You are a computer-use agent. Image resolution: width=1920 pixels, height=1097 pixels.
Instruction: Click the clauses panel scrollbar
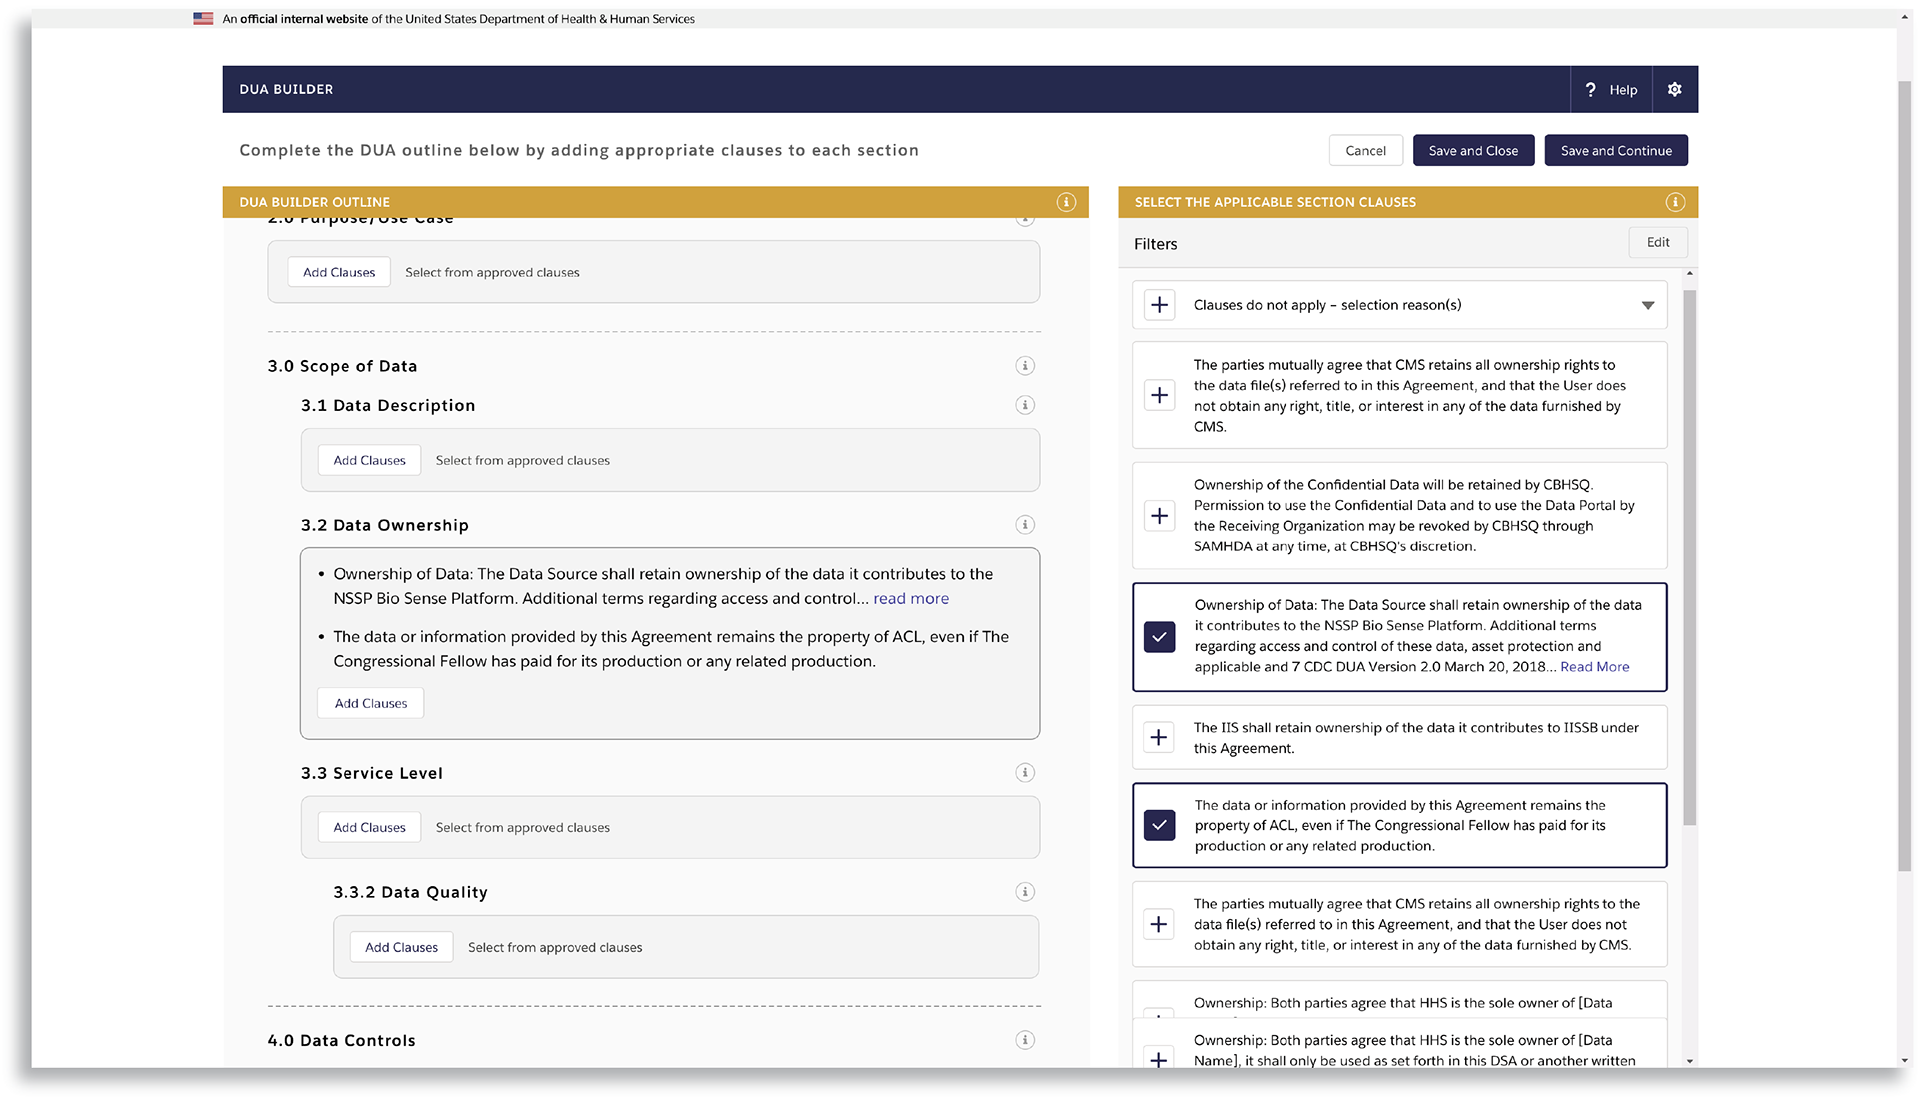coord(1689,556)
